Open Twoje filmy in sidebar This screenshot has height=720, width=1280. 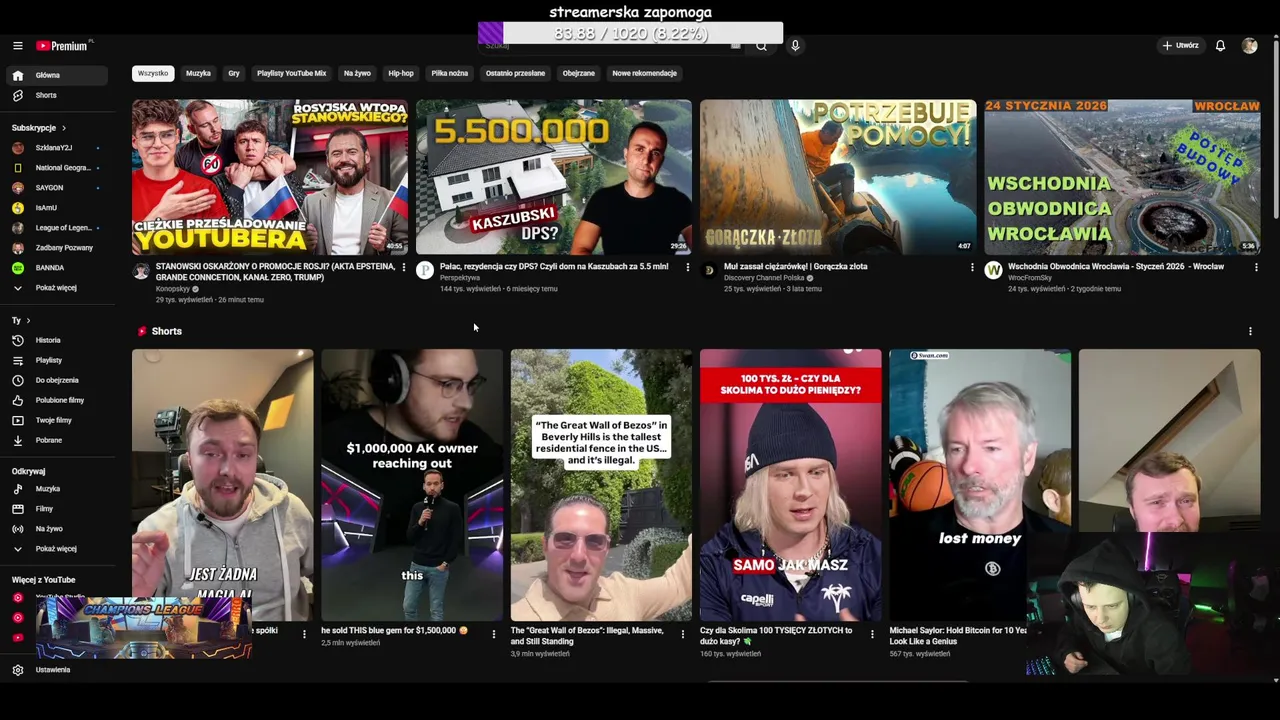tap(57, 420)
